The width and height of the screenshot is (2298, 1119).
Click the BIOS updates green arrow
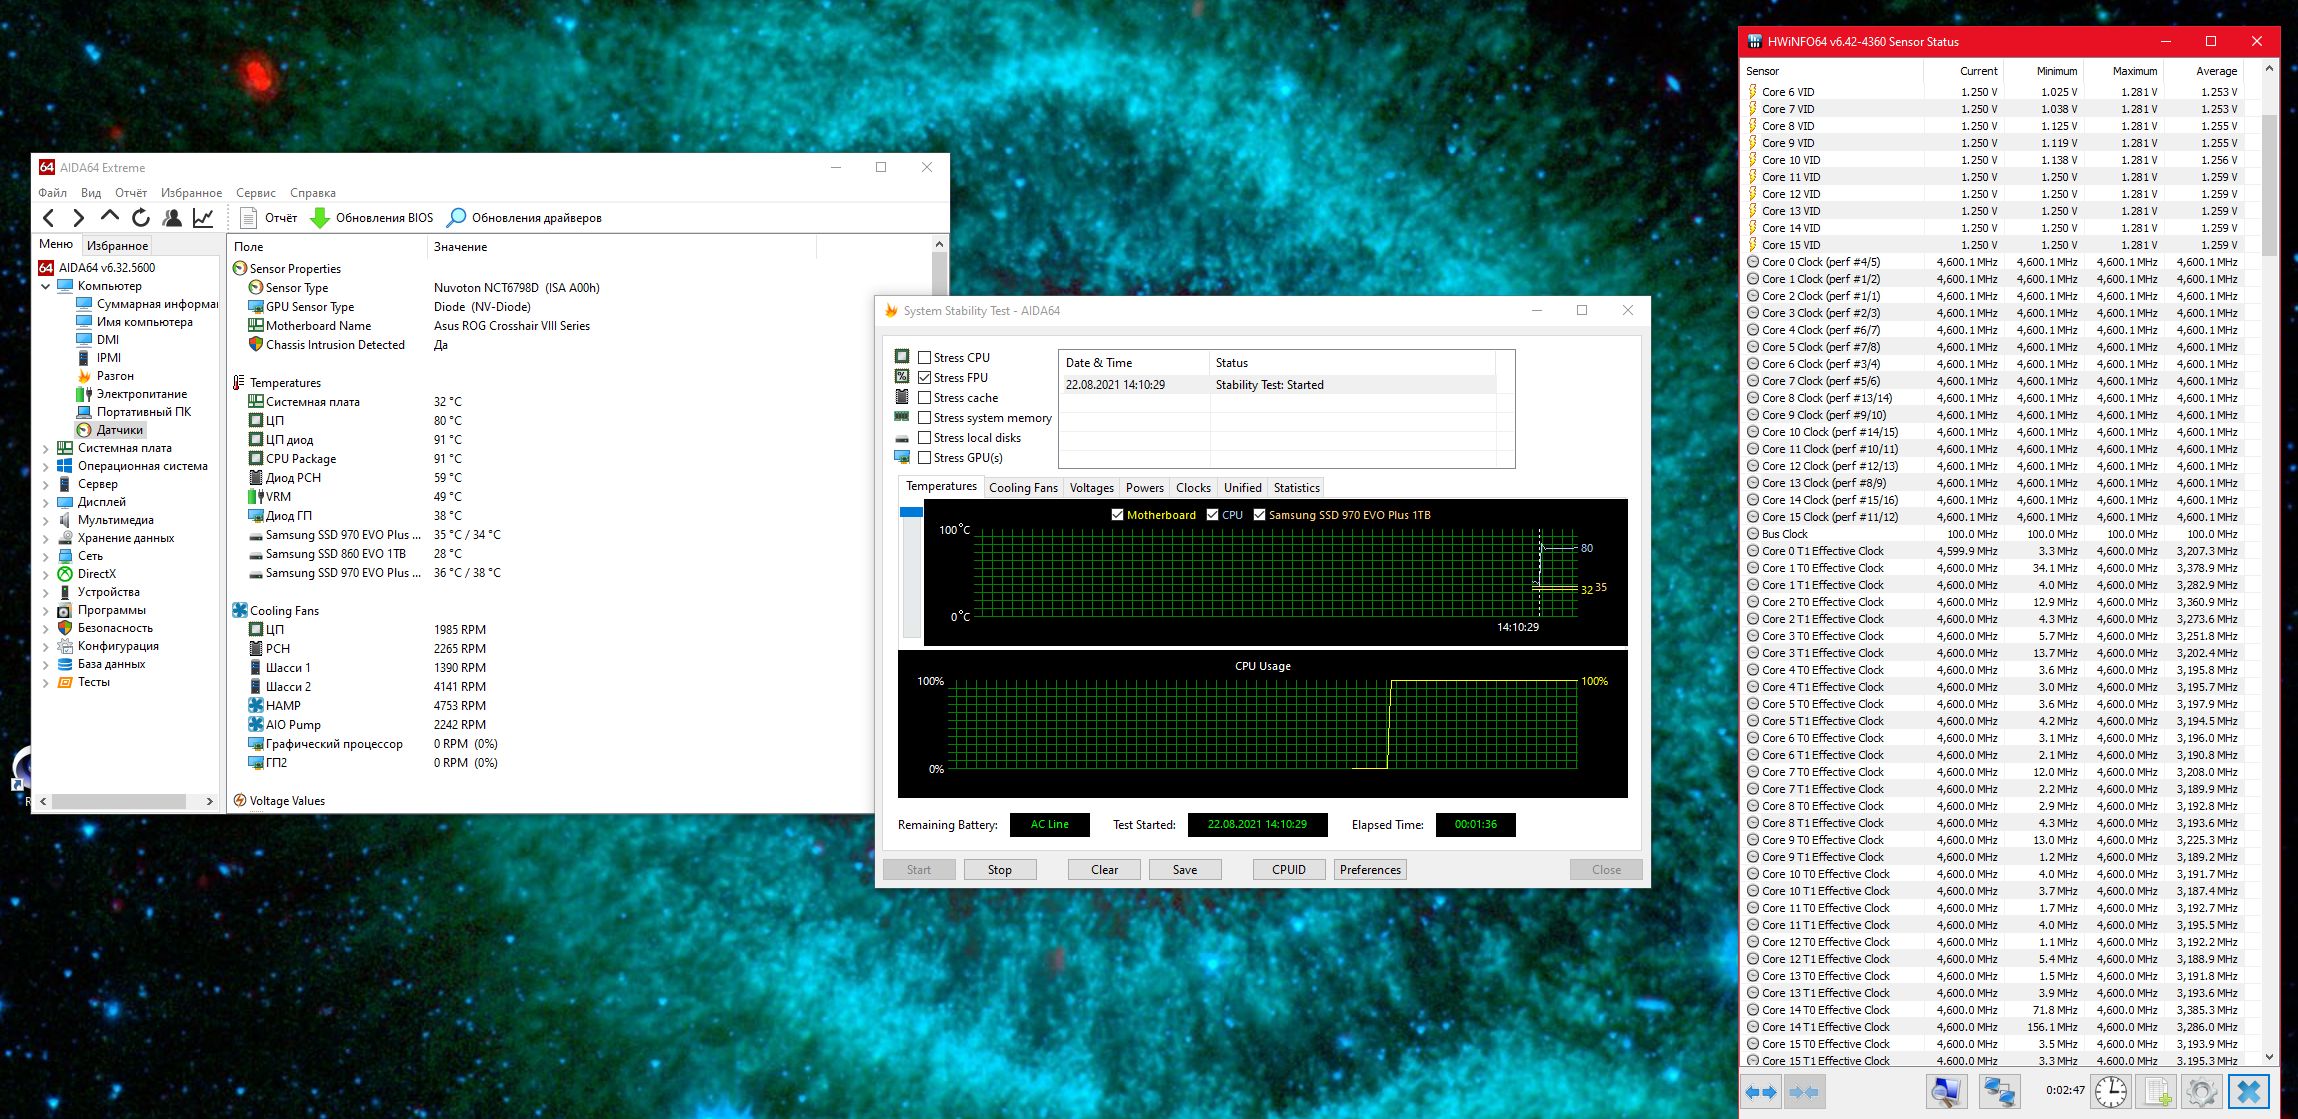(320, 217)
